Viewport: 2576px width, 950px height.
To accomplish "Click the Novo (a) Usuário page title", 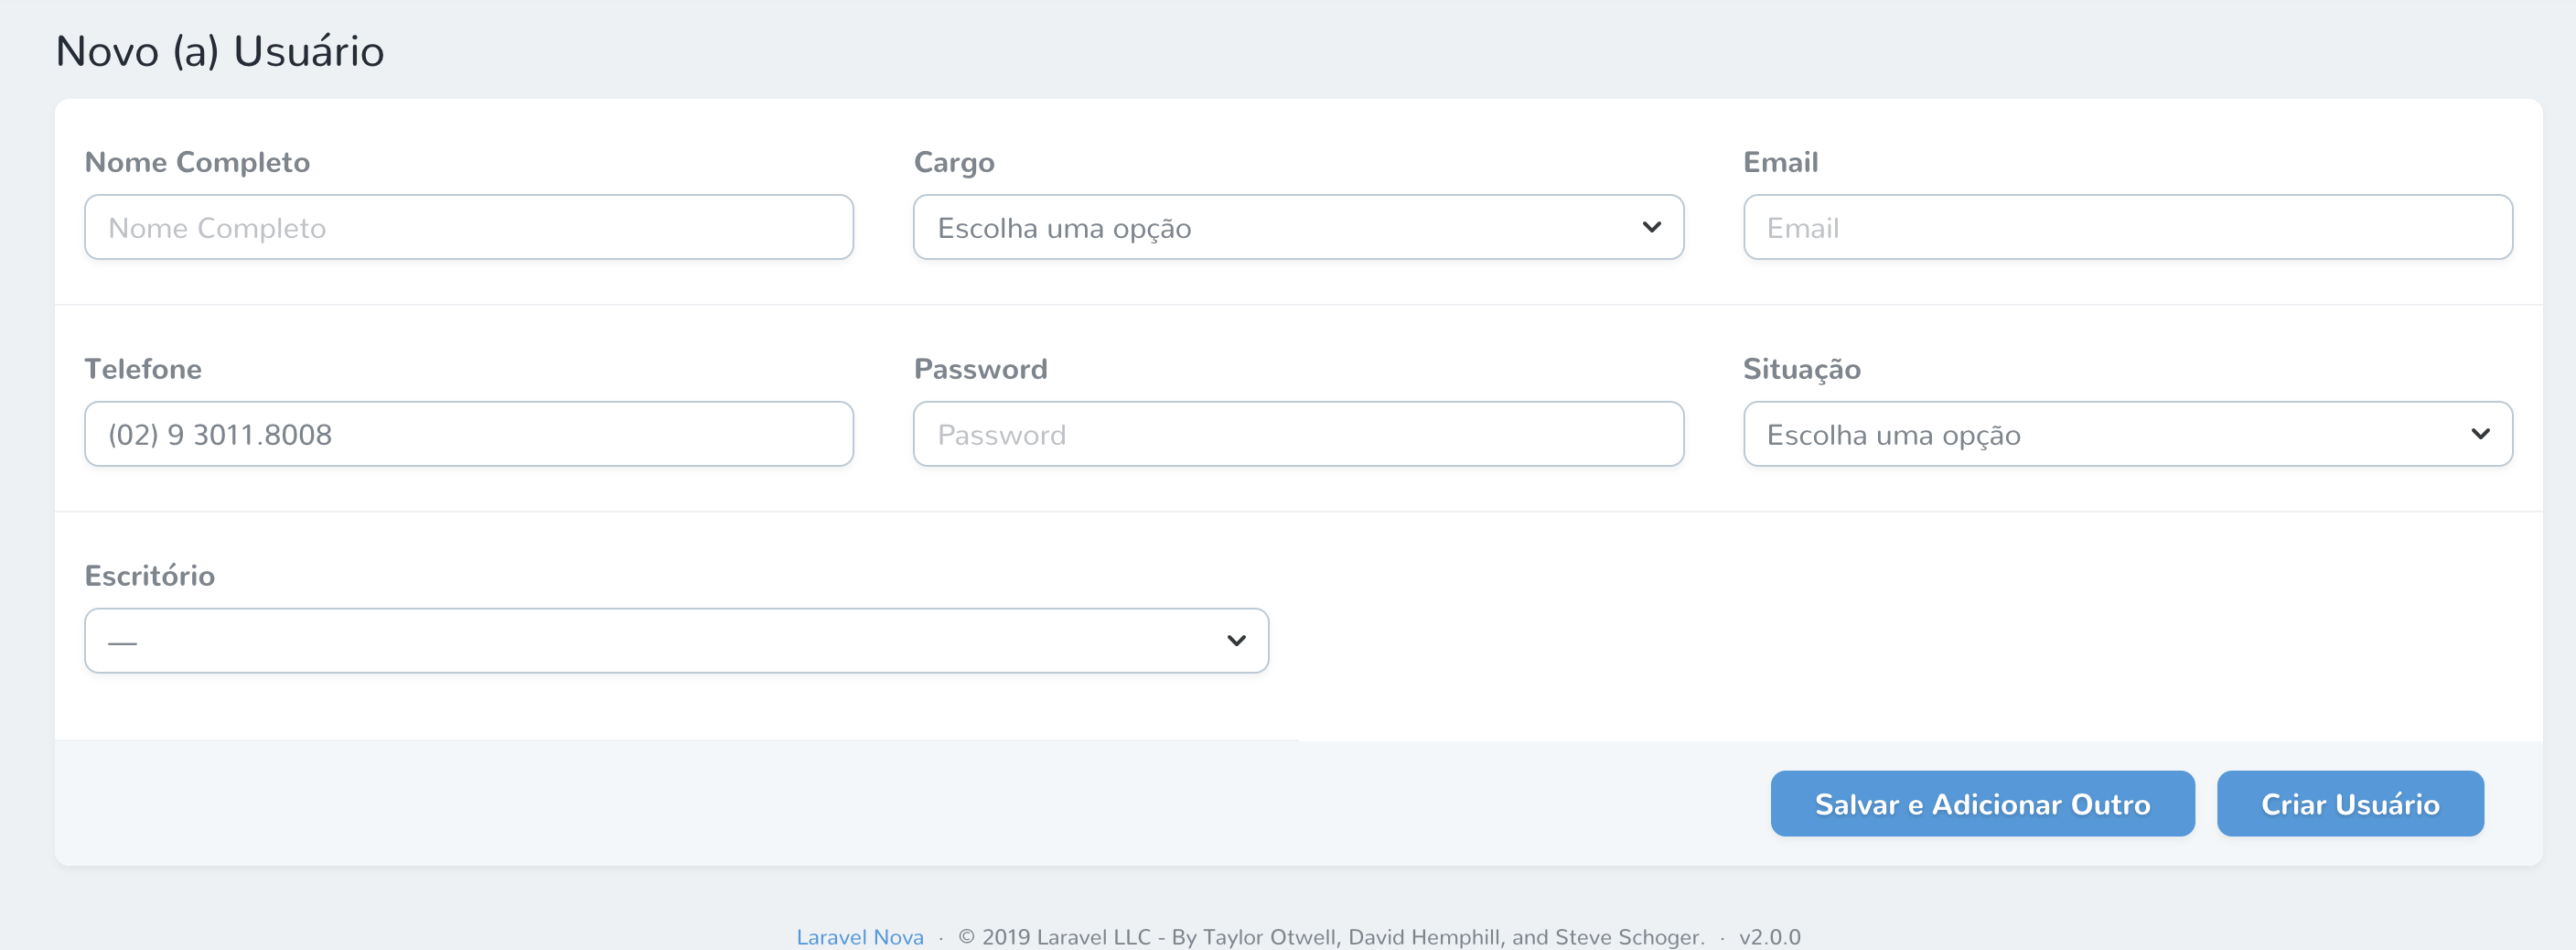I will 220,50.
